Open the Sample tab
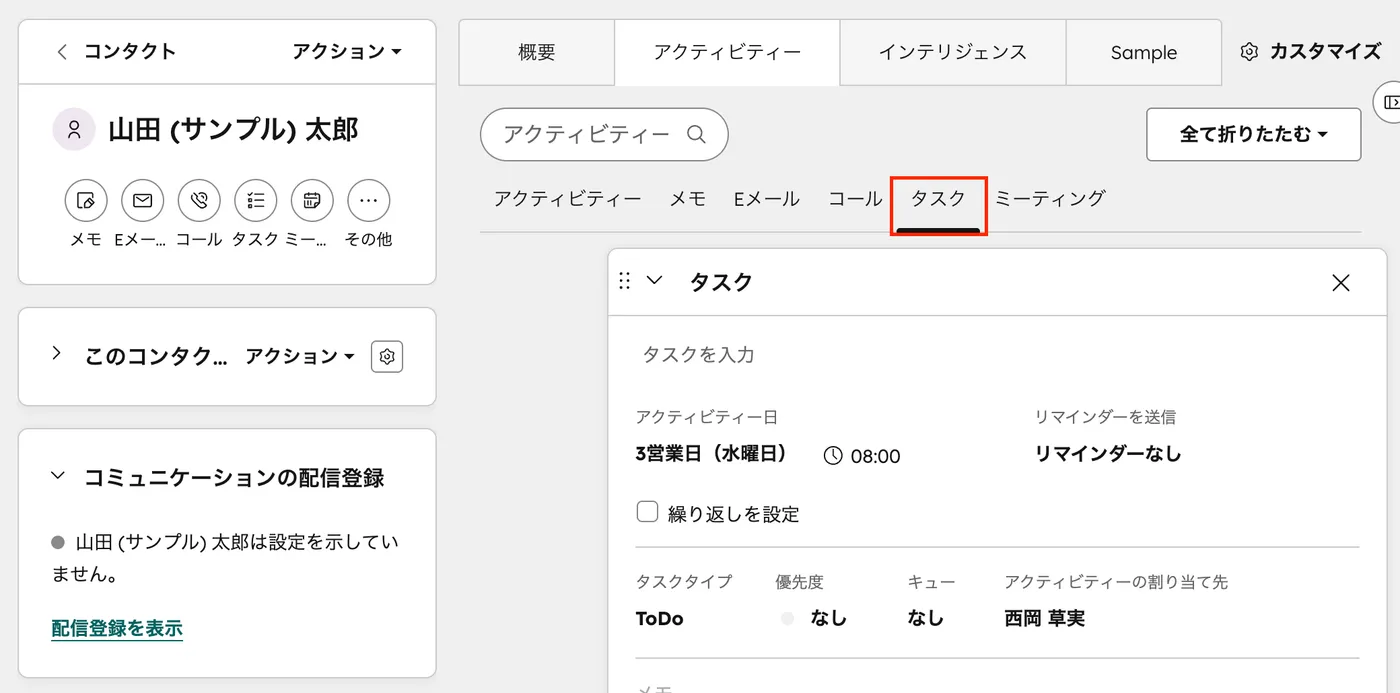Screen dimensions: 1400x693 1143,52
